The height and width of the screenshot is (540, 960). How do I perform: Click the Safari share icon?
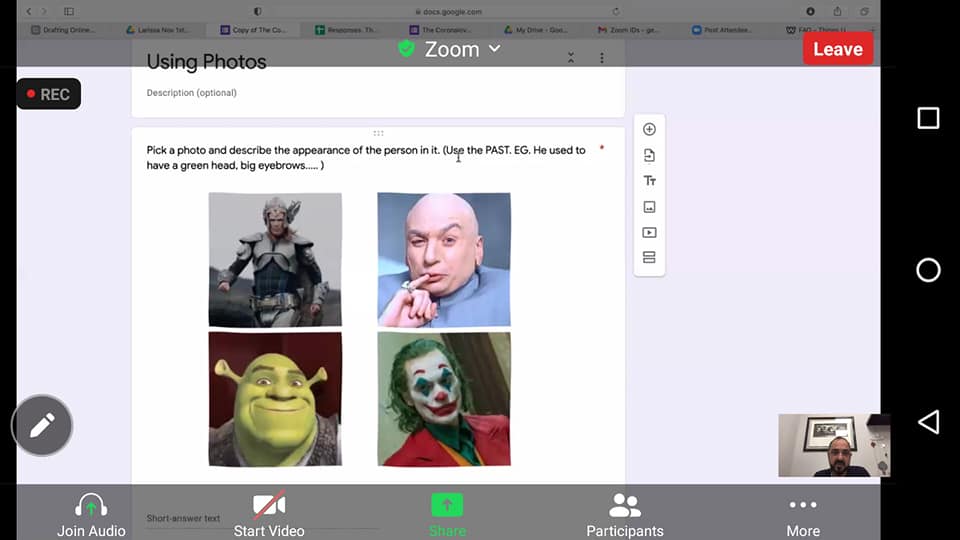pyautogui.click(x=837, y=12)
